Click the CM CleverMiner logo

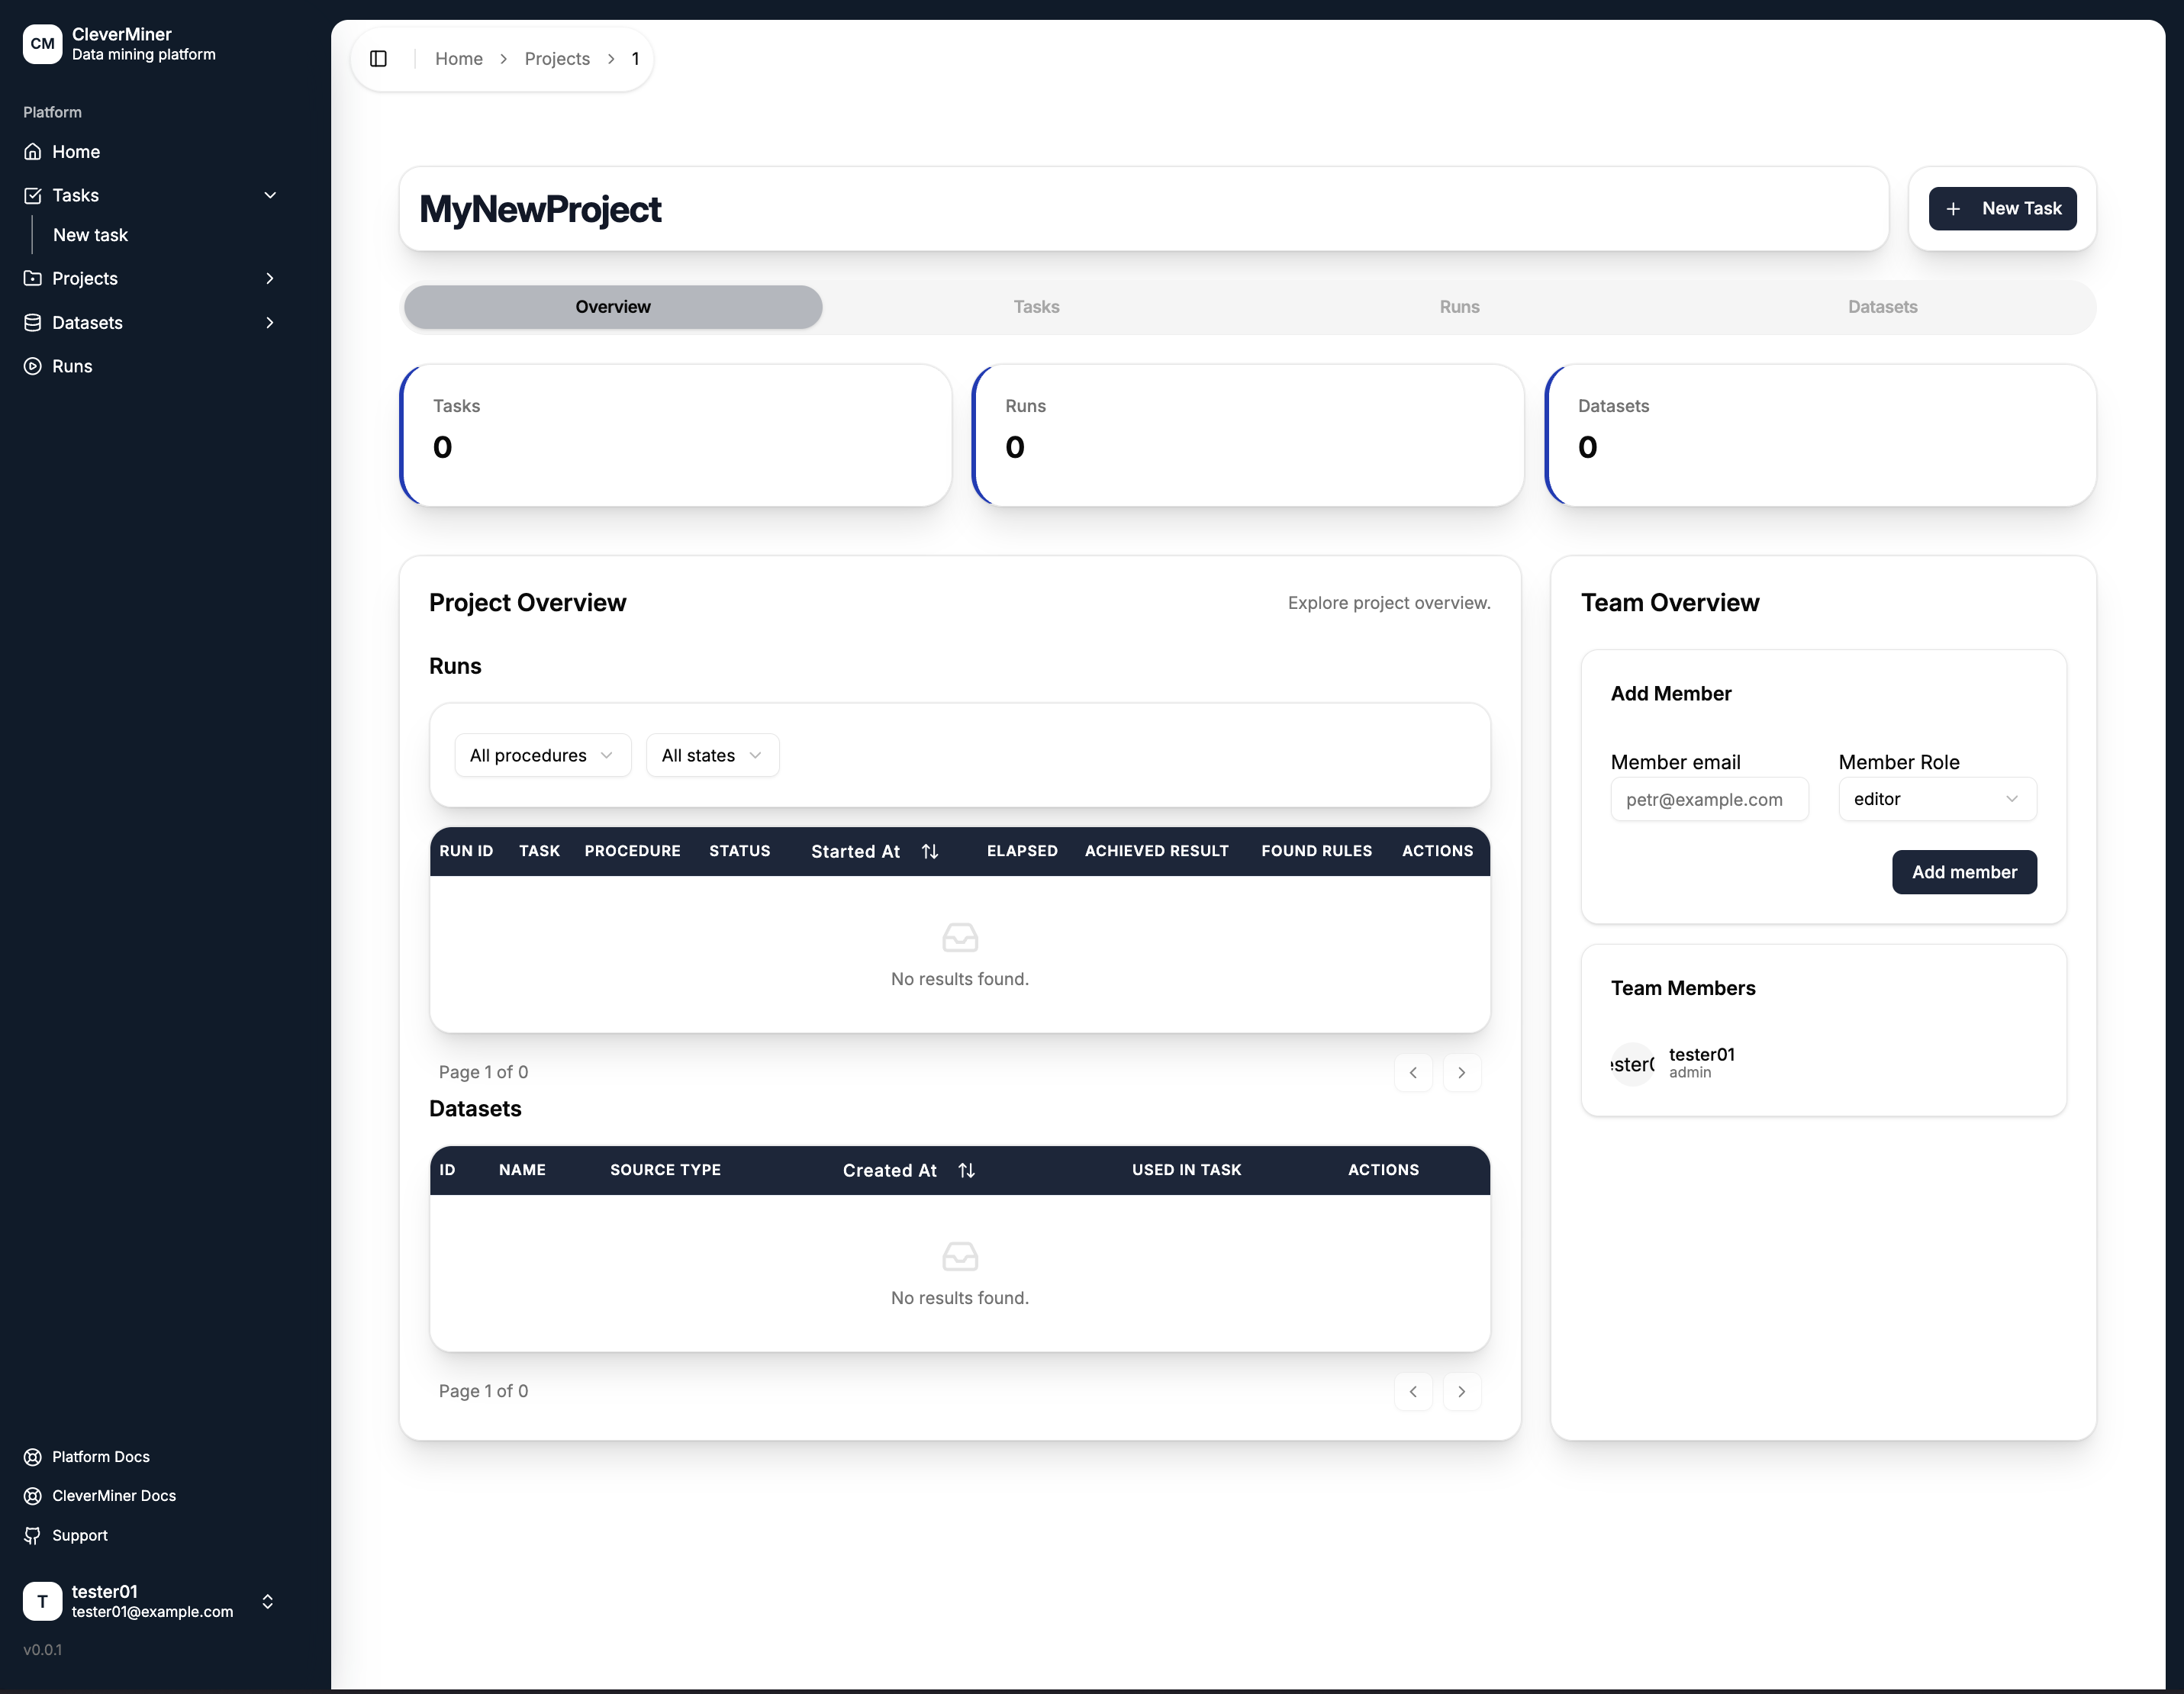[42, 44]
